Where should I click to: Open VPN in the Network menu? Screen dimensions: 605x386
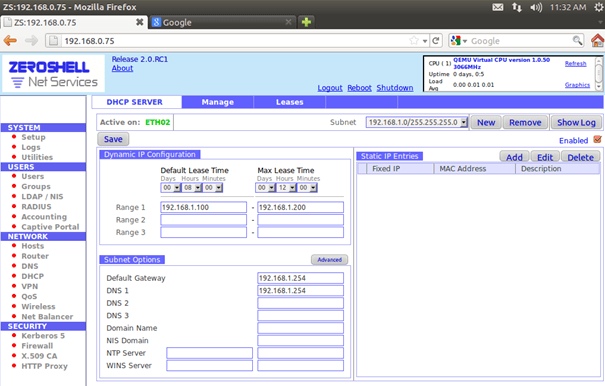point(30,286)
